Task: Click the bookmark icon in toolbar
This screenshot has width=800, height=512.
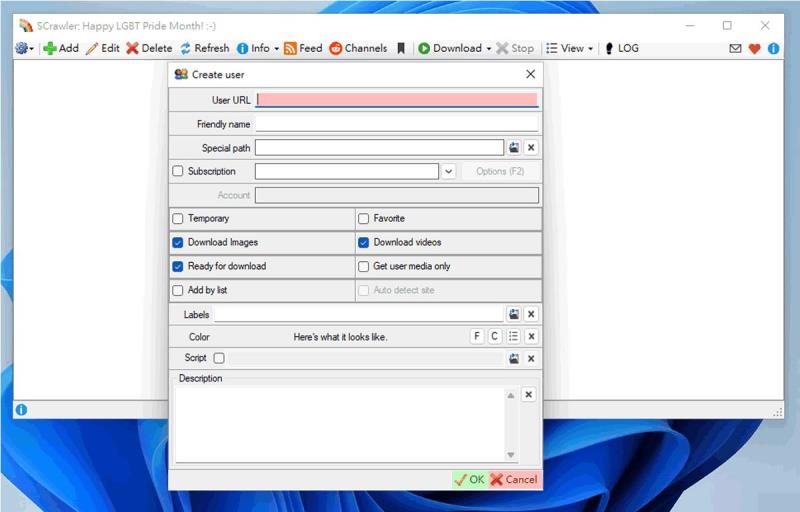Action: [401, 48]
